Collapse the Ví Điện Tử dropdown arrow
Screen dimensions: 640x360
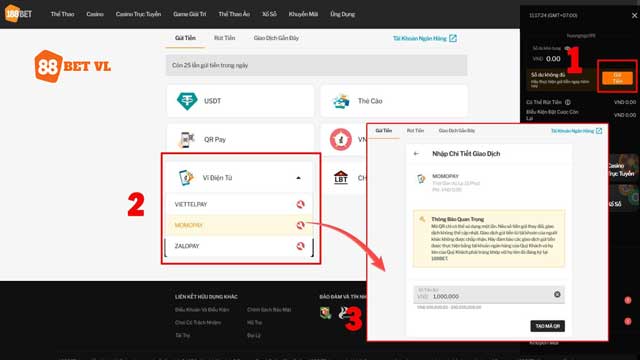(298, 178)
